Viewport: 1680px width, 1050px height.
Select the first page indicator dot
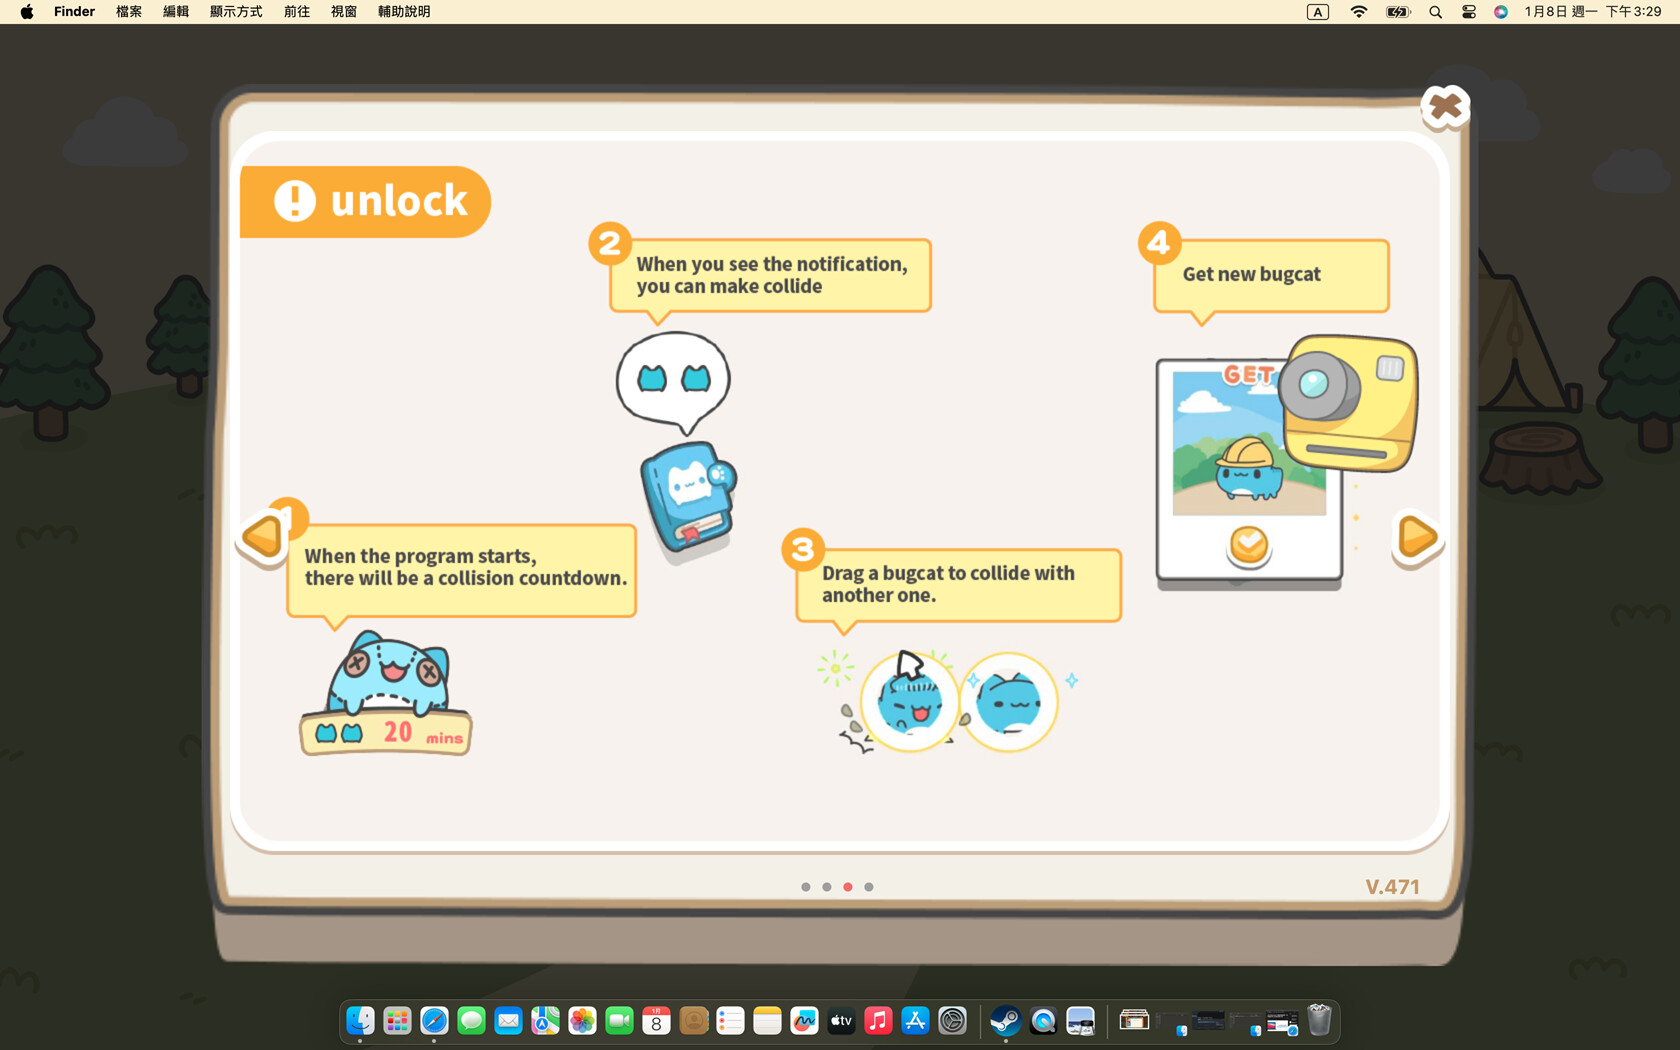pos(806,887)
